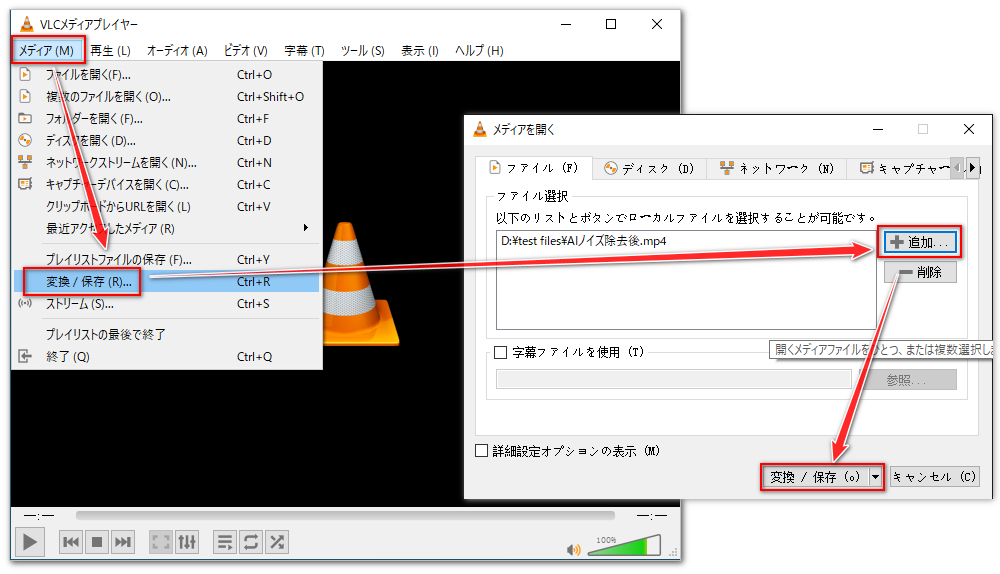The height and width of the screenshot is (574, 1000).
Task: Choose ファイルを開く(F)... menu entry
Action: click(x=167, y=75)
